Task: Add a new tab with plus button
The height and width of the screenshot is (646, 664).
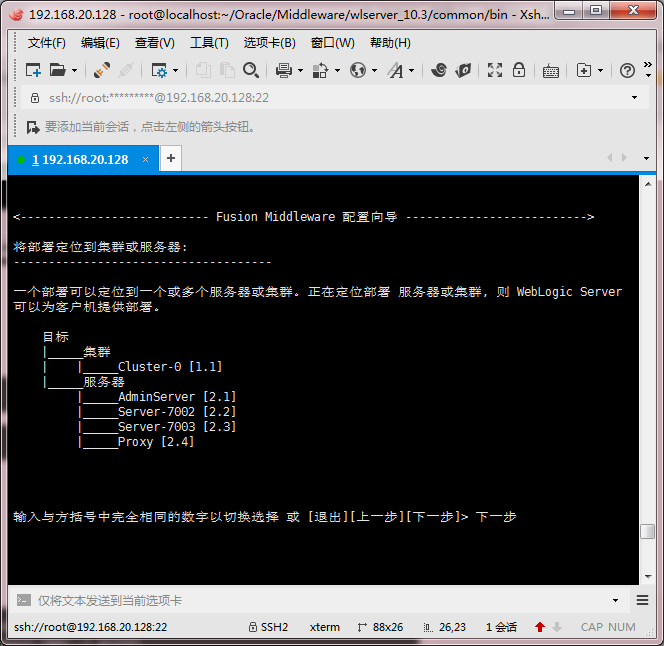Action: 171,158
